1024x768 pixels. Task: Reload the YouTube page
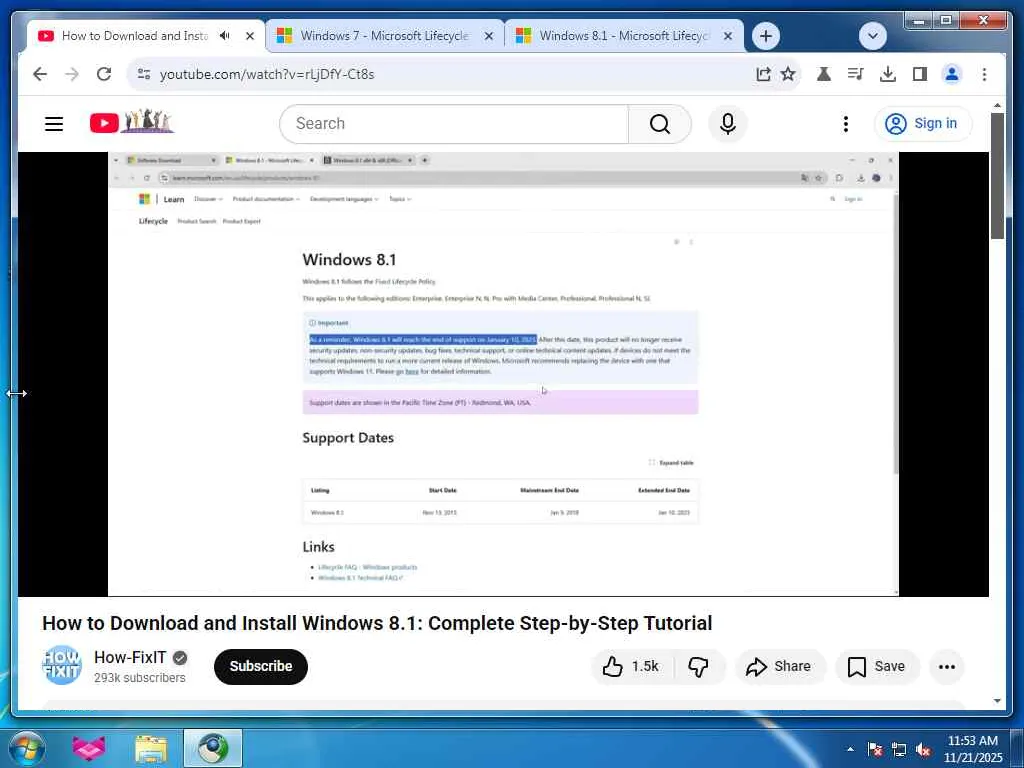point(104,74)
